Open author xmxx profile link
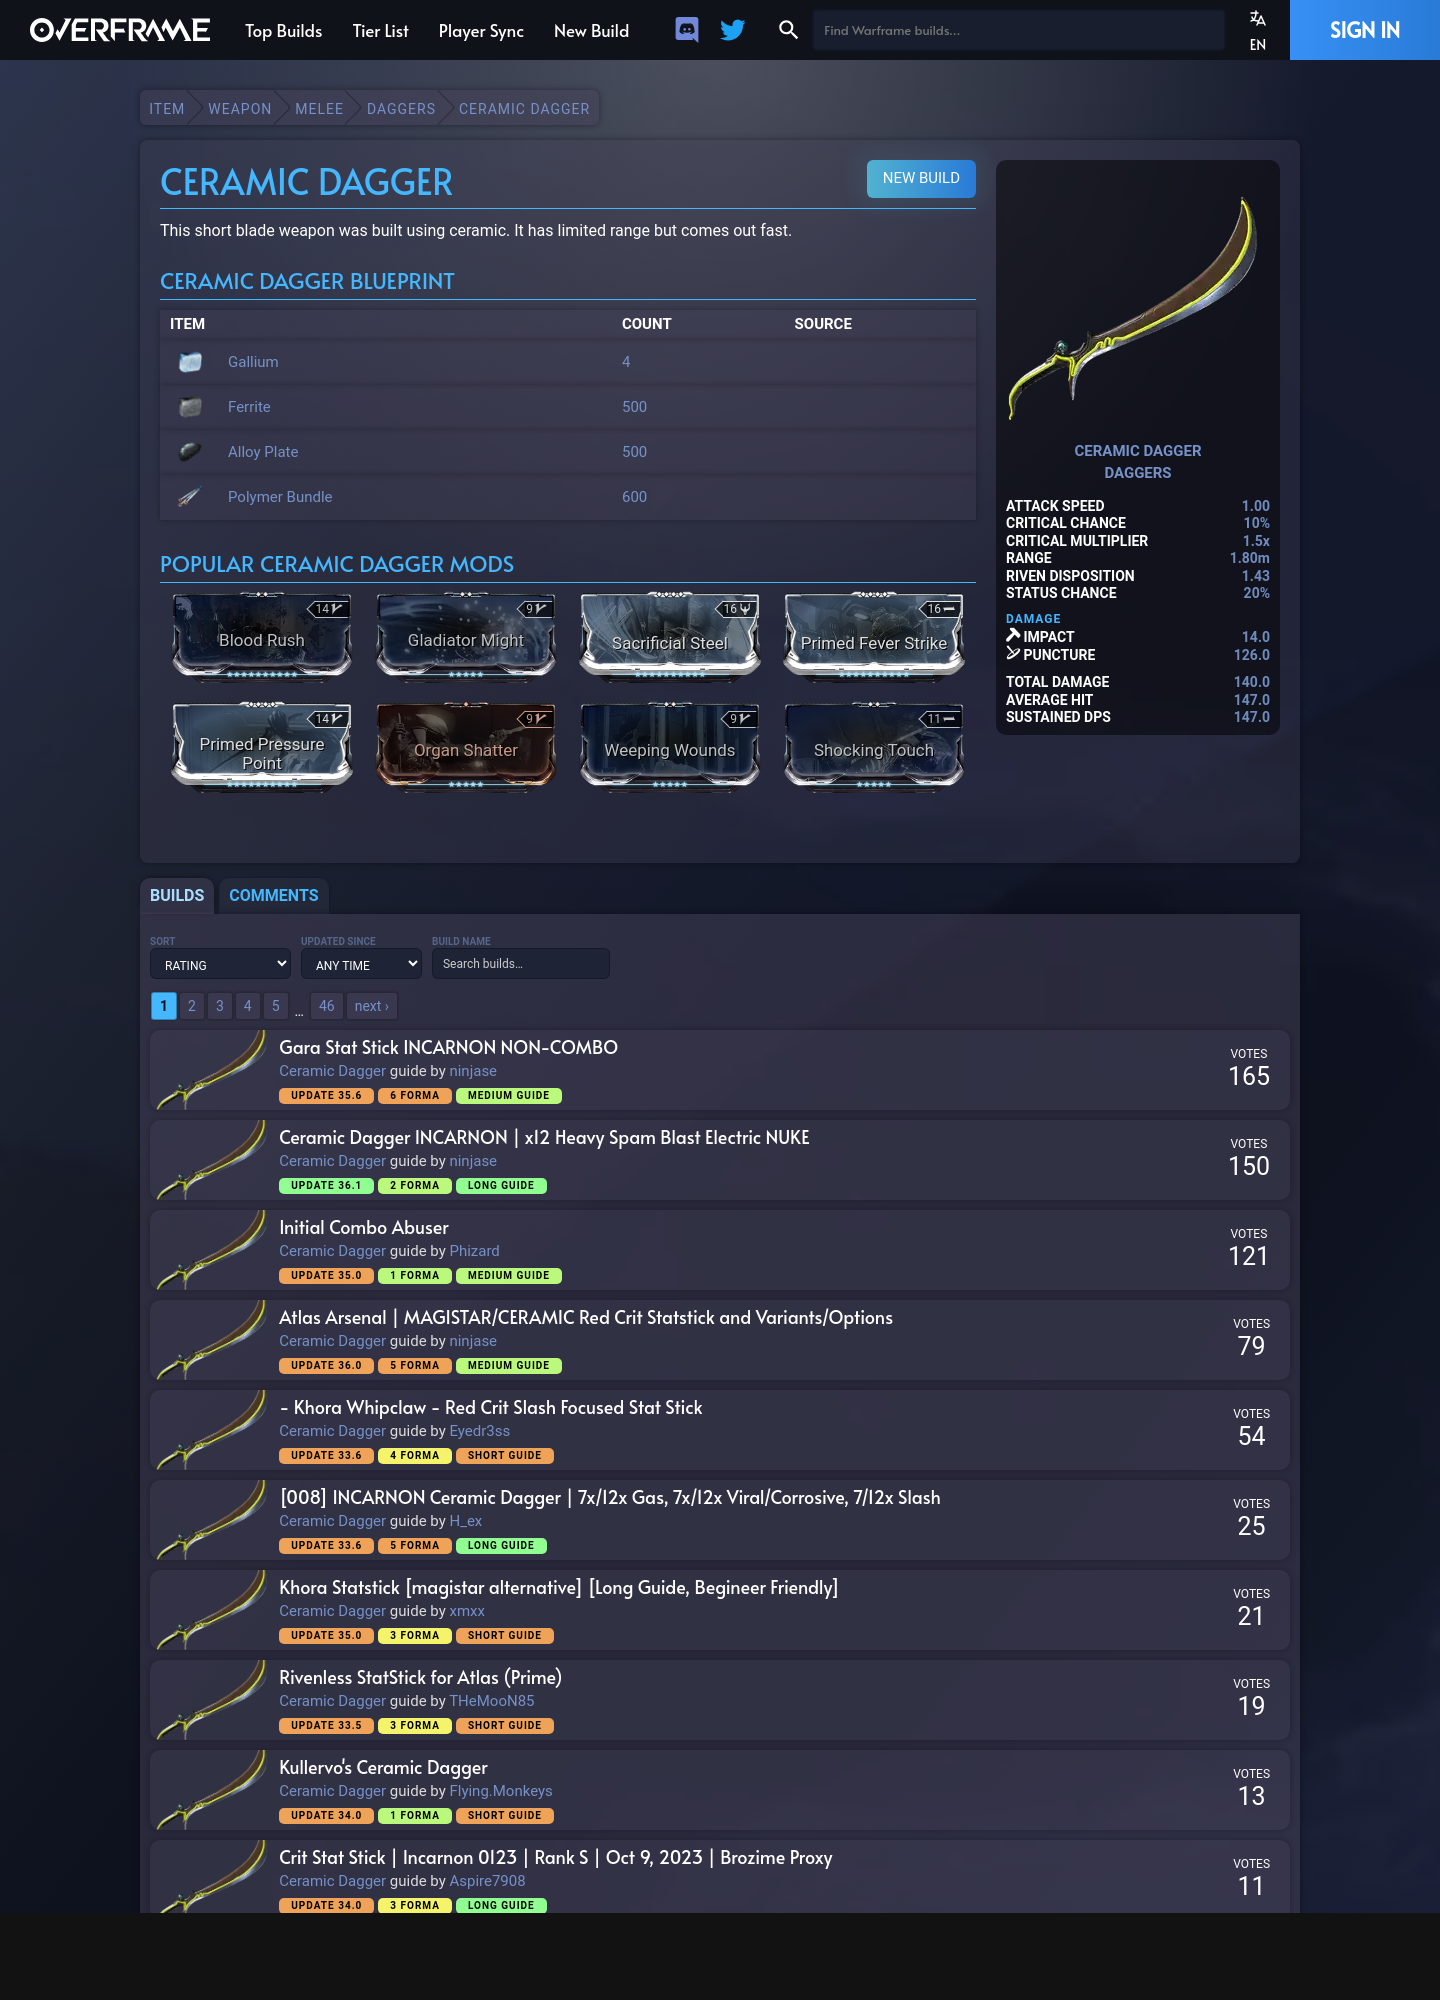Screen dimensions: 1440x2000 tap(467, 1611)
